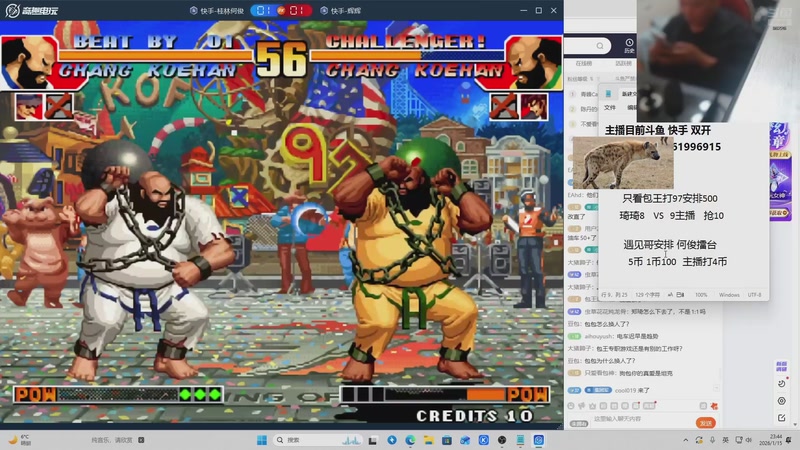Screen dimensions: 800x450
Task: Click the 英 input method indicator
Action: (x=726, y=440)
